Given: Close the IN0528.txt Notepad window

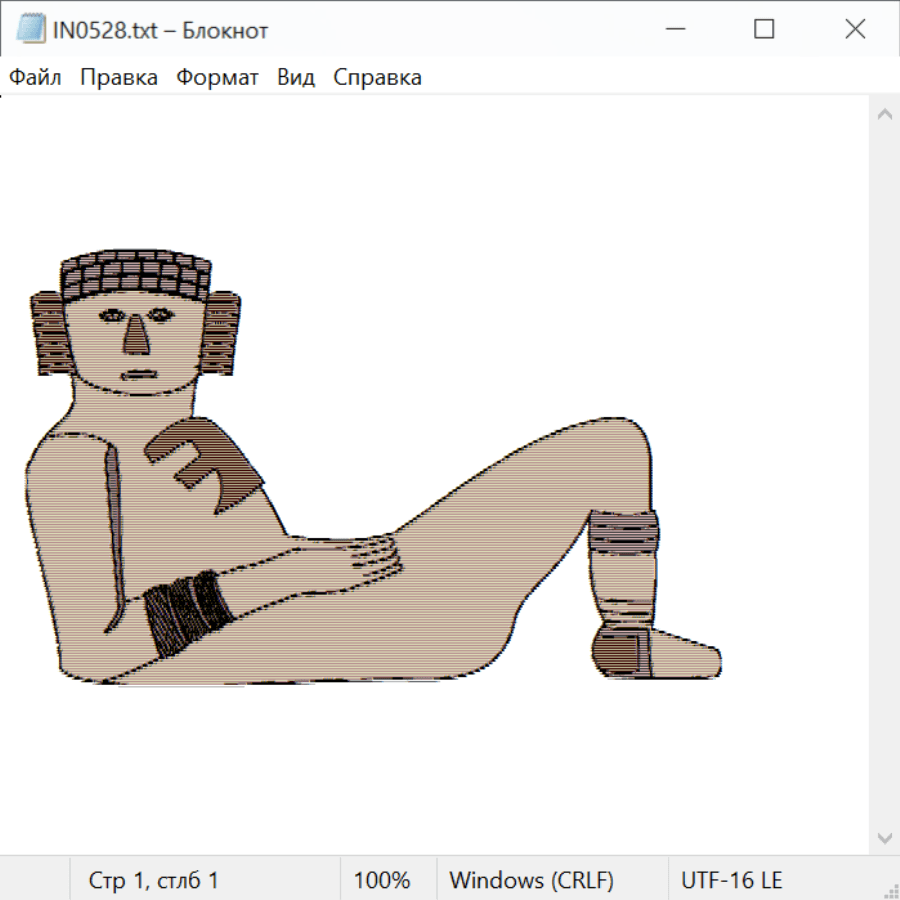Looking at the screenshot, I should pos(855,30).
